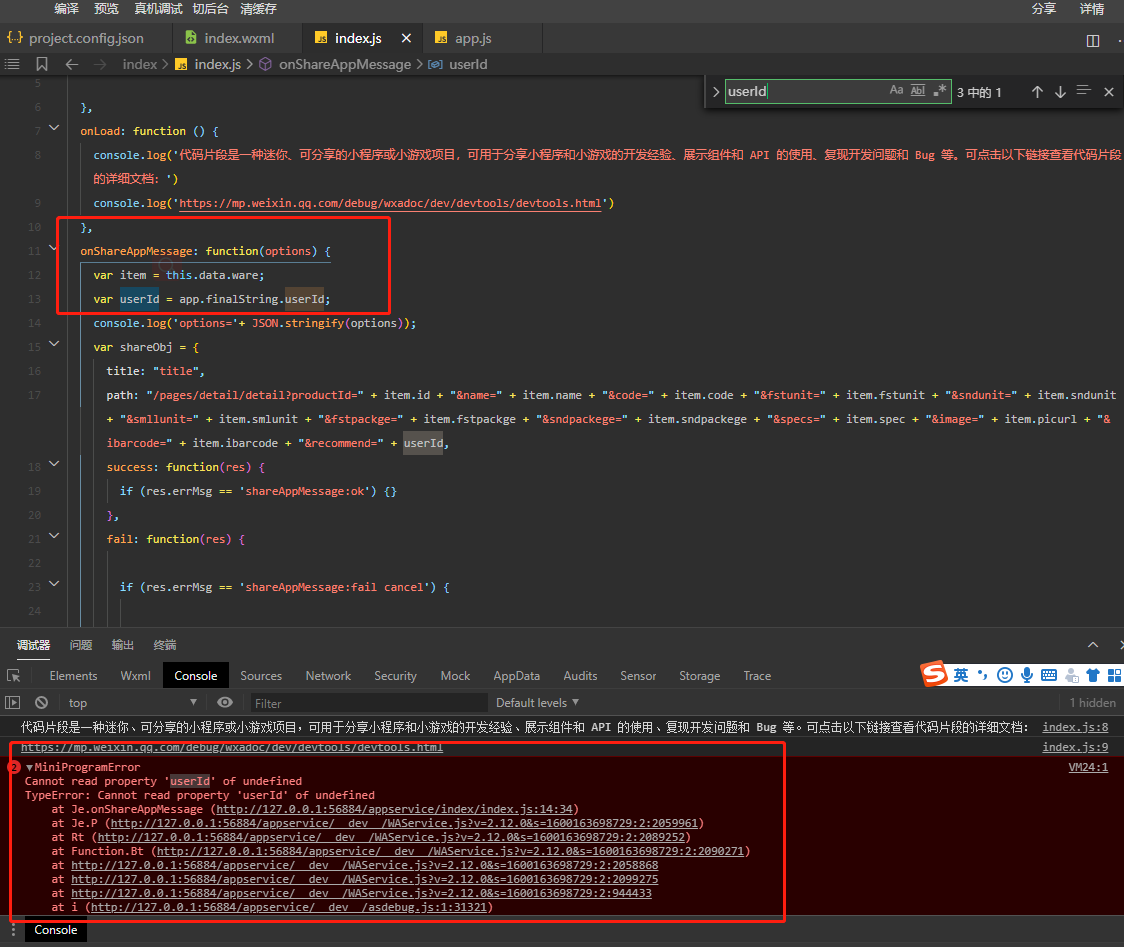This screenshot has height=947, width=1124.
Task: Click the userId breadcrumb item
Action: click(468, 64)
